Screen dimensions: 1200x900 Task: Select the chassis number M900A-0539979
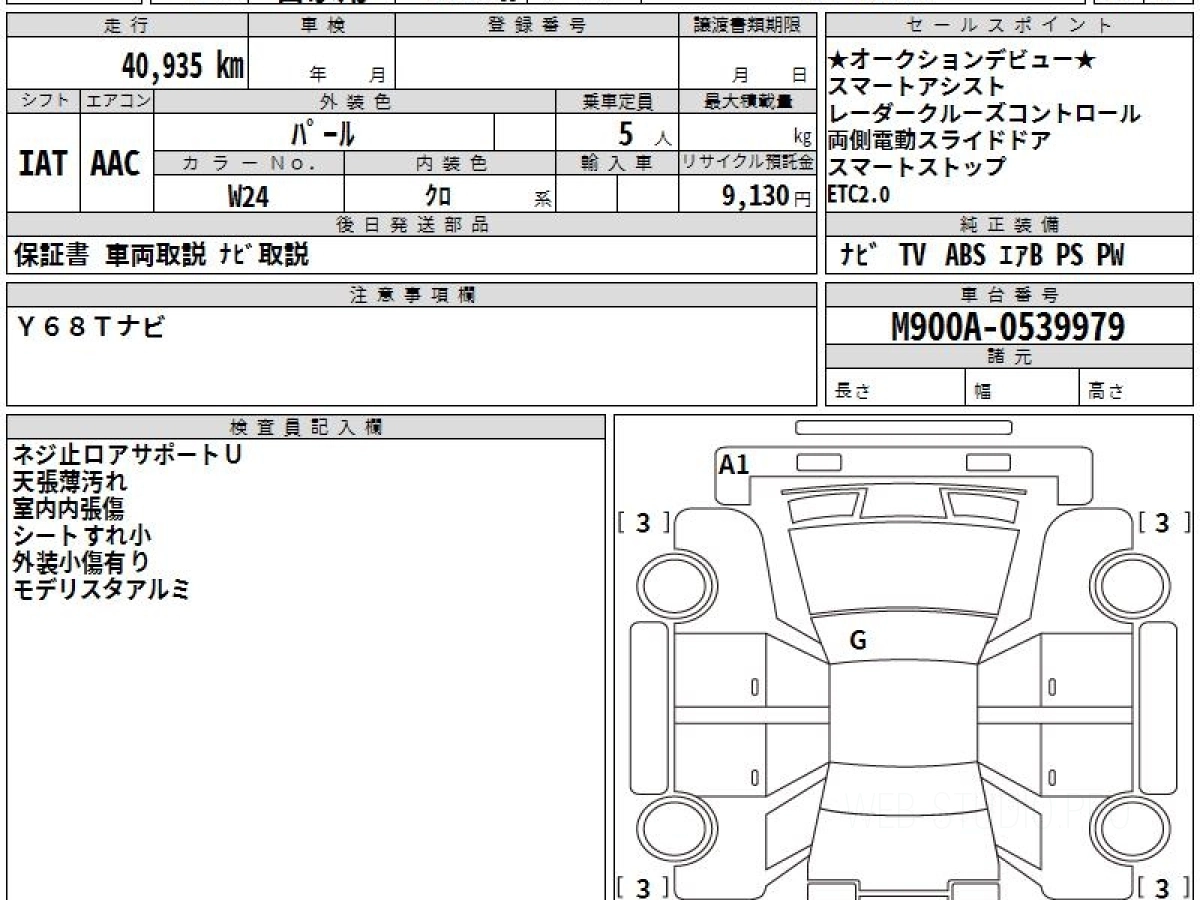(x=1008, y=327)
